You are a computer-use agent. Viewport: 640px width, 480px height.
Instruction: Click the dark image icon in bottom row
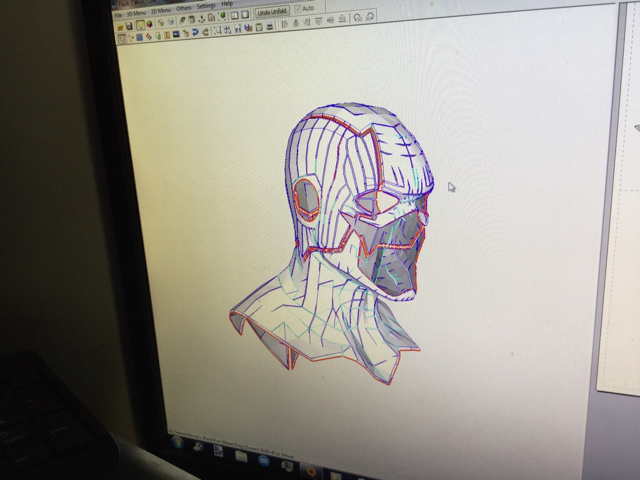(176, 34)
